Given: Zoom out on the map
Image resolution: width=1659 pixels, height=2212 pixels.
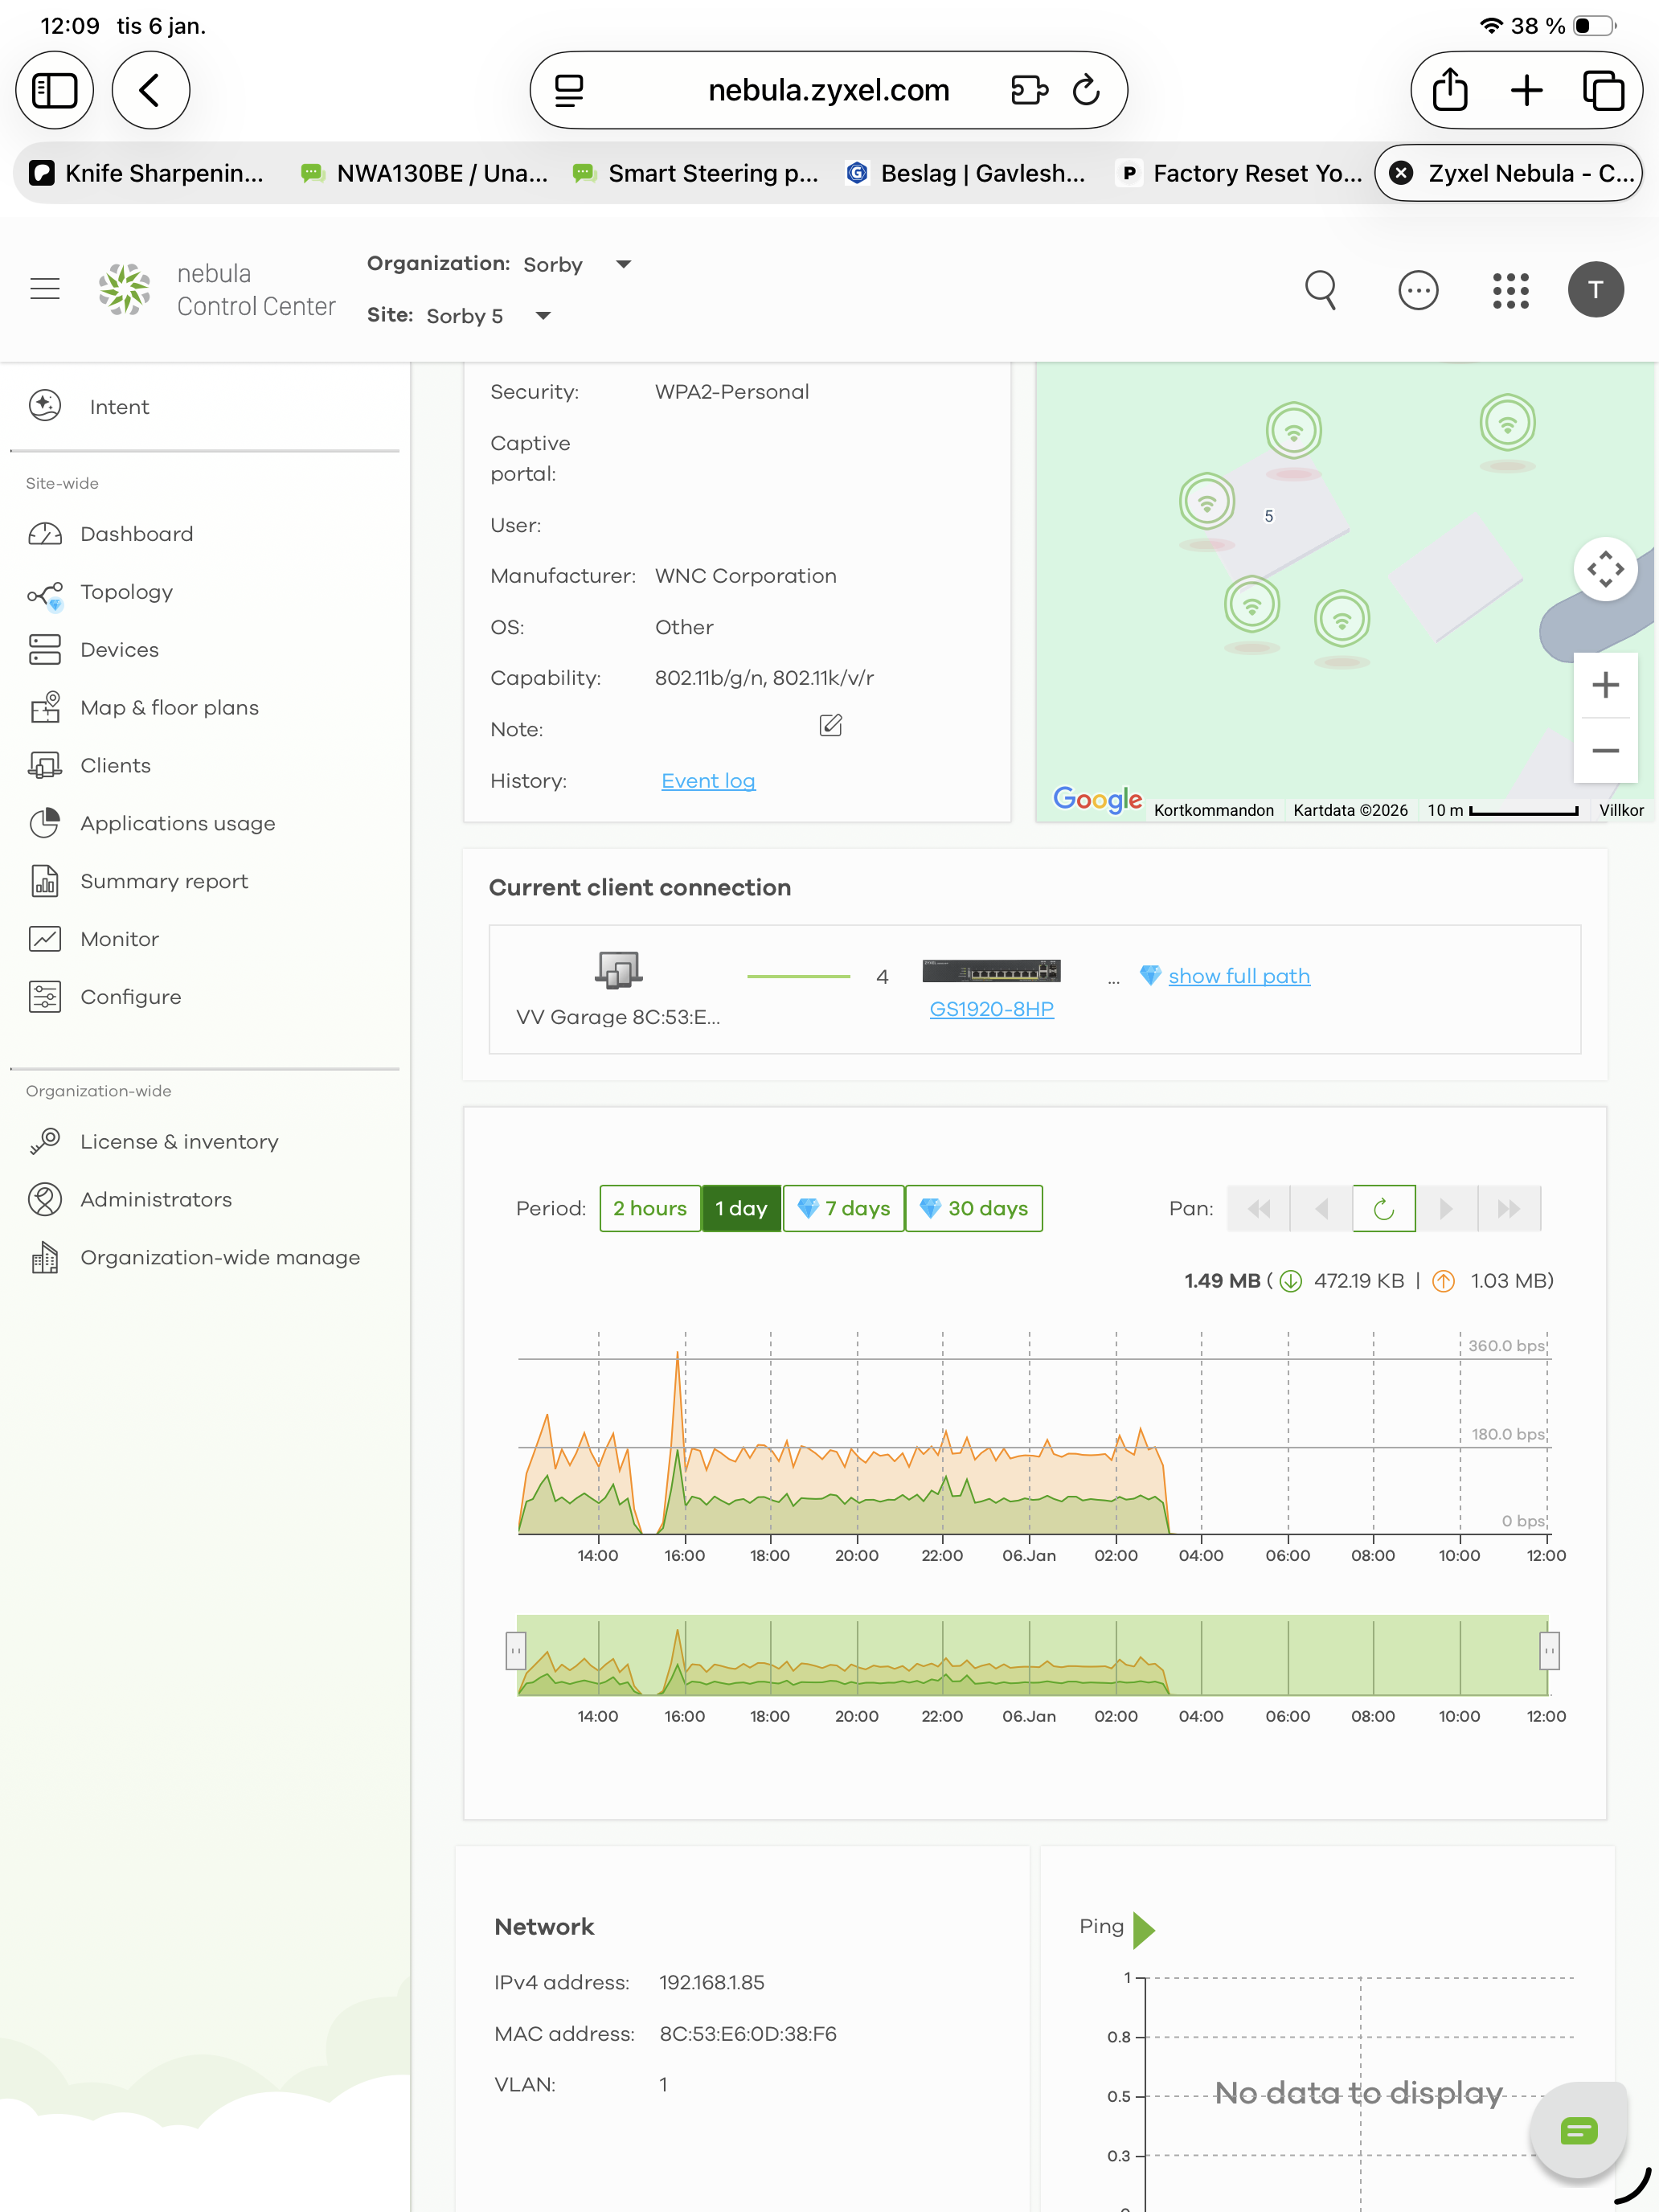Looking at the screenshot, I should pyautogui.click(x=1605, y=751).
